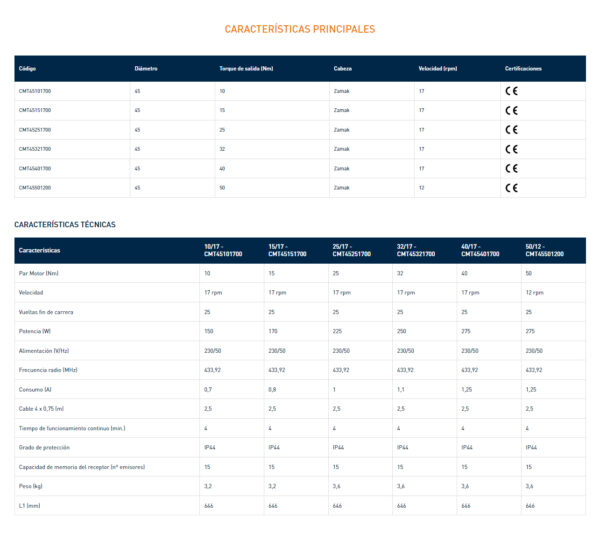
Task: Select the Potencia (W) row label
Action: (x=34, y=331)
